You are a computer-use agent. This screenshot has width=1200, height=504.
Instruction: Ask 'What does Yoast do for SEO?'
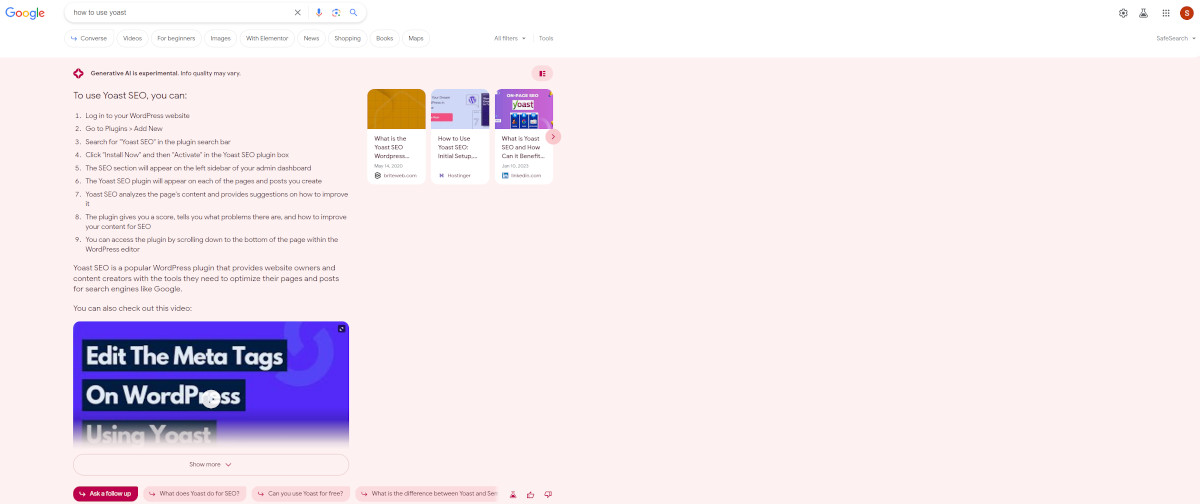point(195,494)
